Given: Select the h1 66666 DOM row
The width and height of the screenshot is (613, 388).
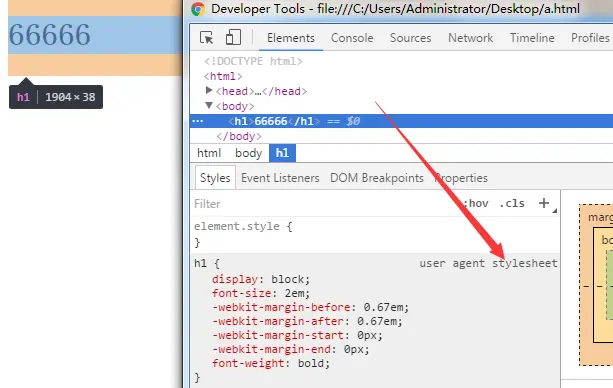Looking at the screenshot, I should click(401, 121).
